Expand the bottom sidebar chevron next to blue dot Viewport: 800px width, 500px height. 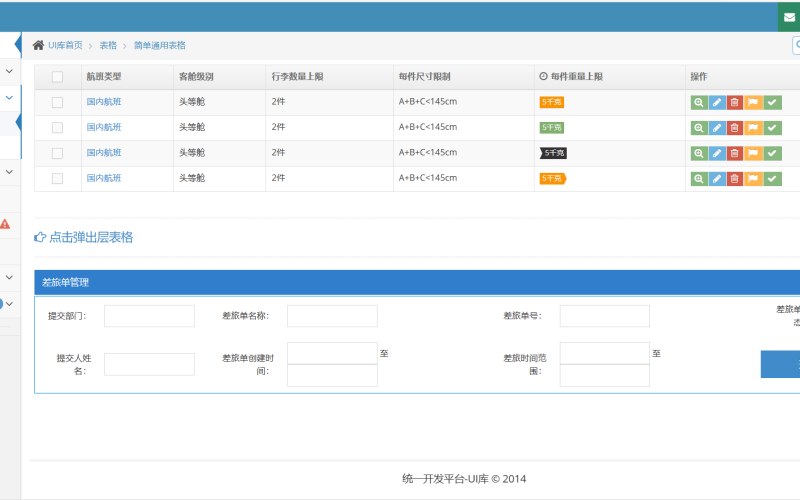9,304
